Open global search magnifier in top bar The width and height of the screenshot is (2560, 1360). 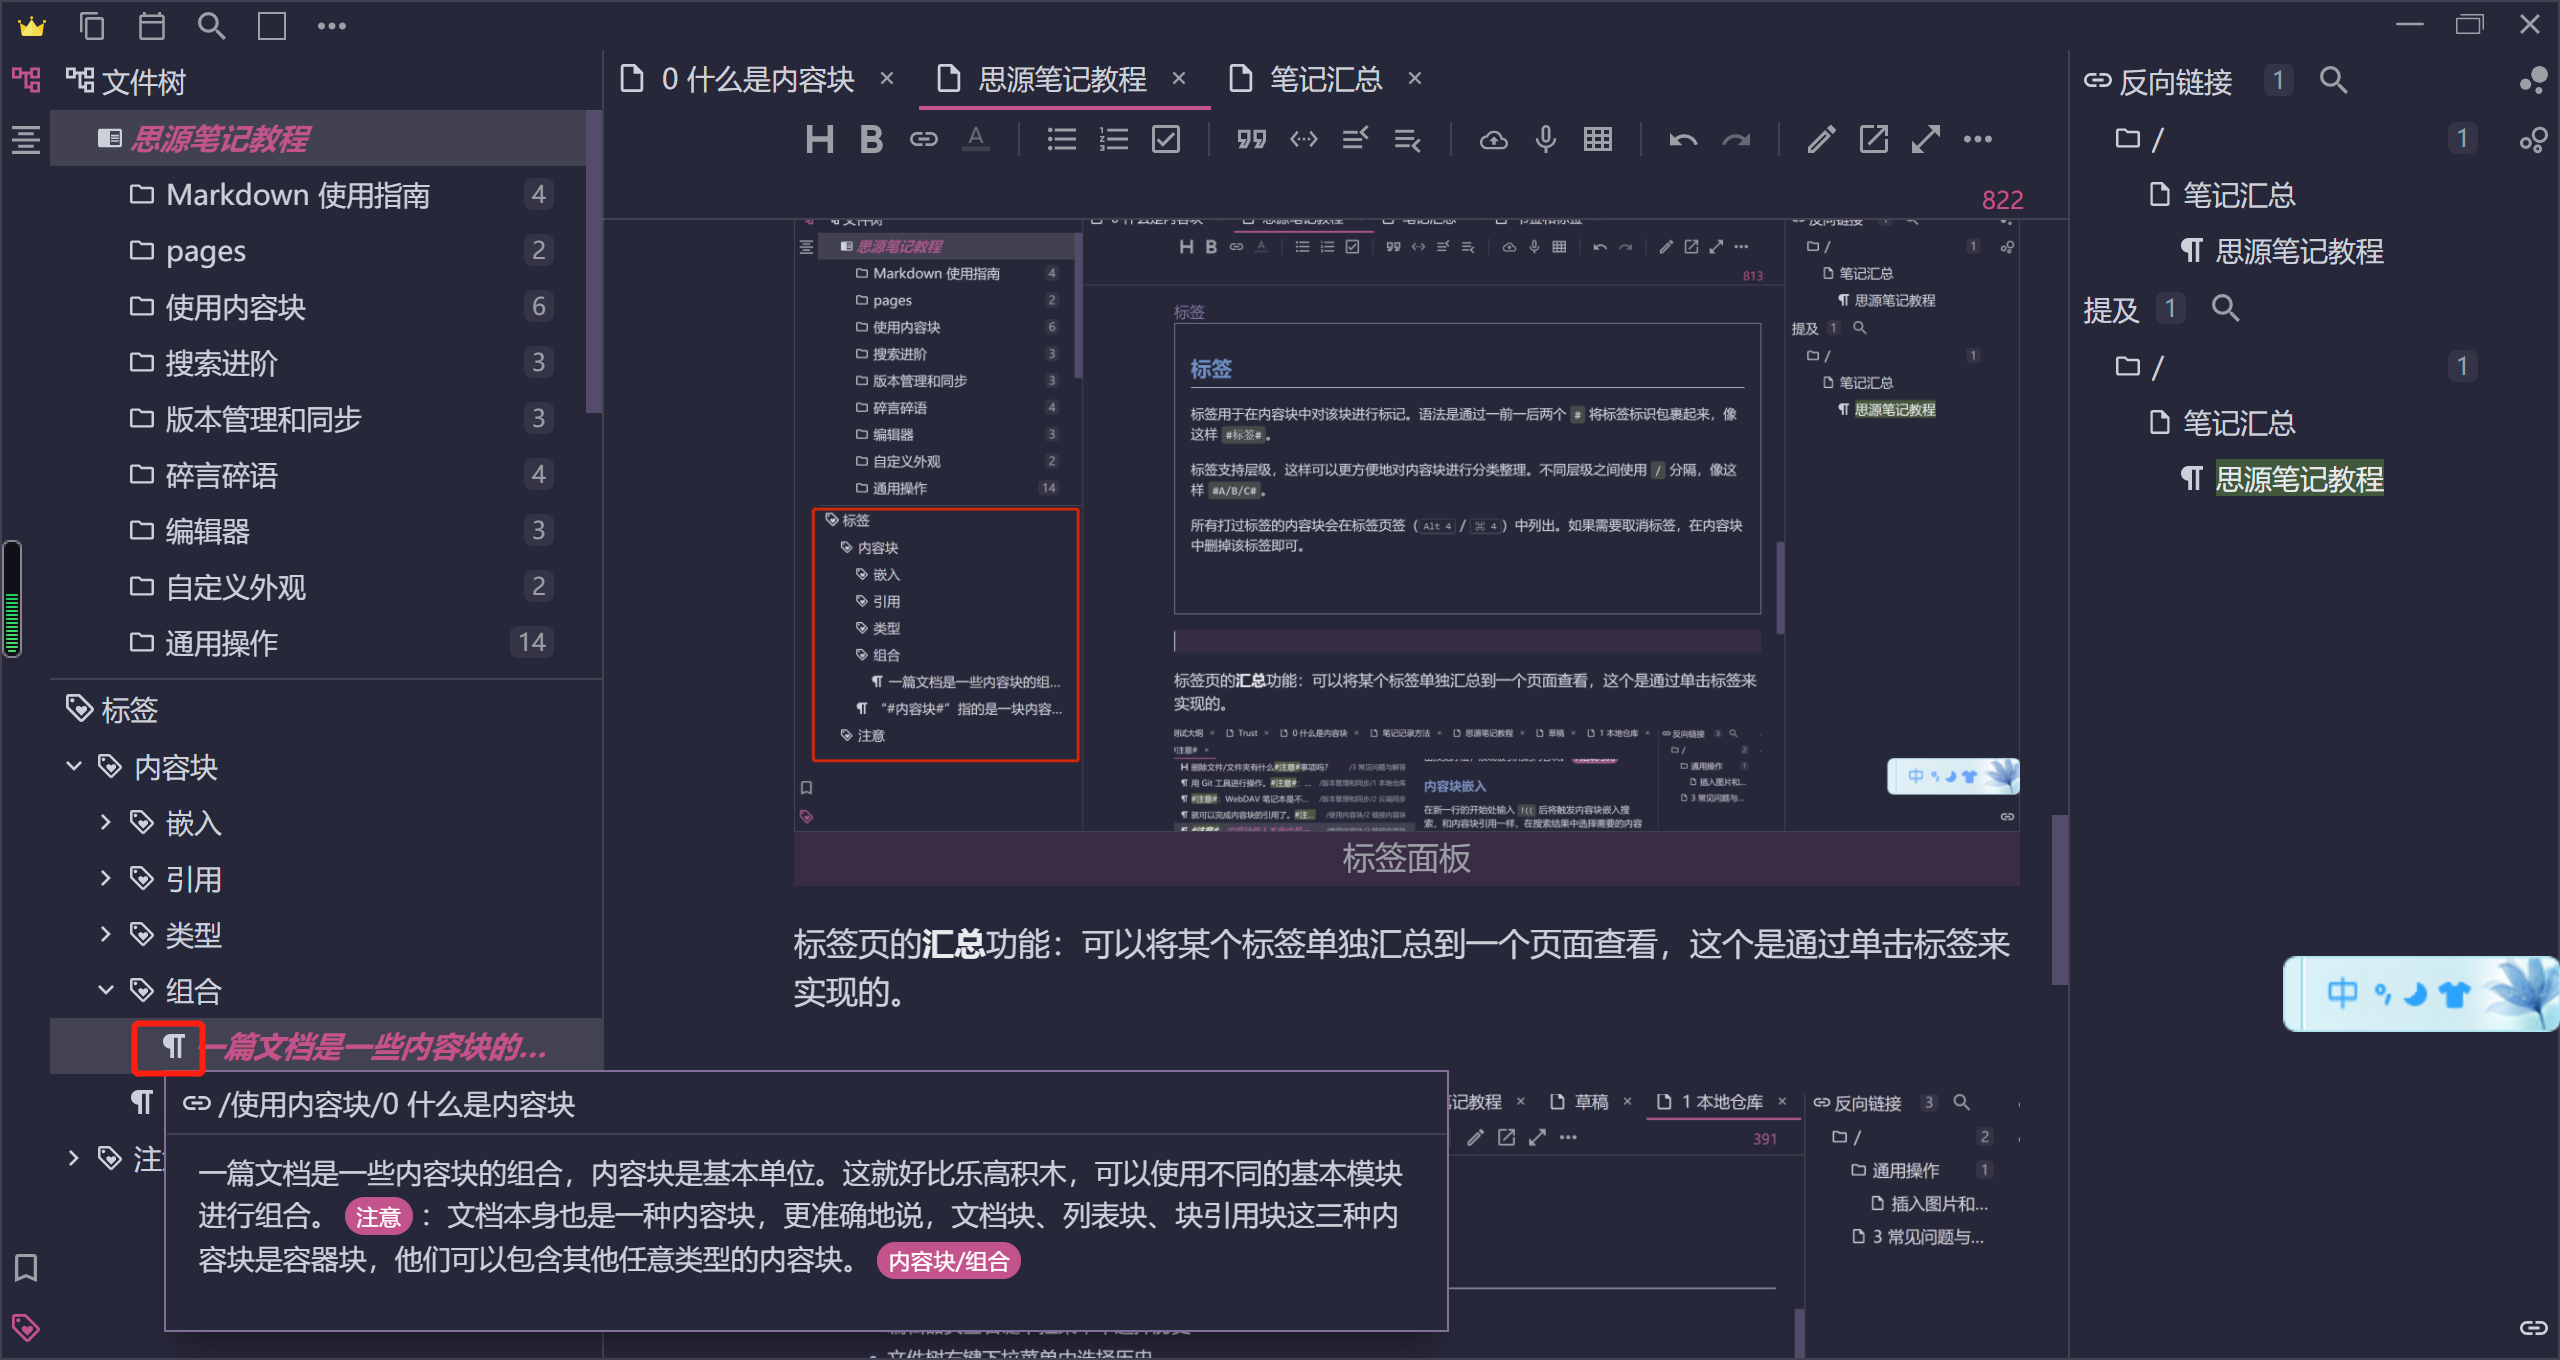(x=211, y=26)
